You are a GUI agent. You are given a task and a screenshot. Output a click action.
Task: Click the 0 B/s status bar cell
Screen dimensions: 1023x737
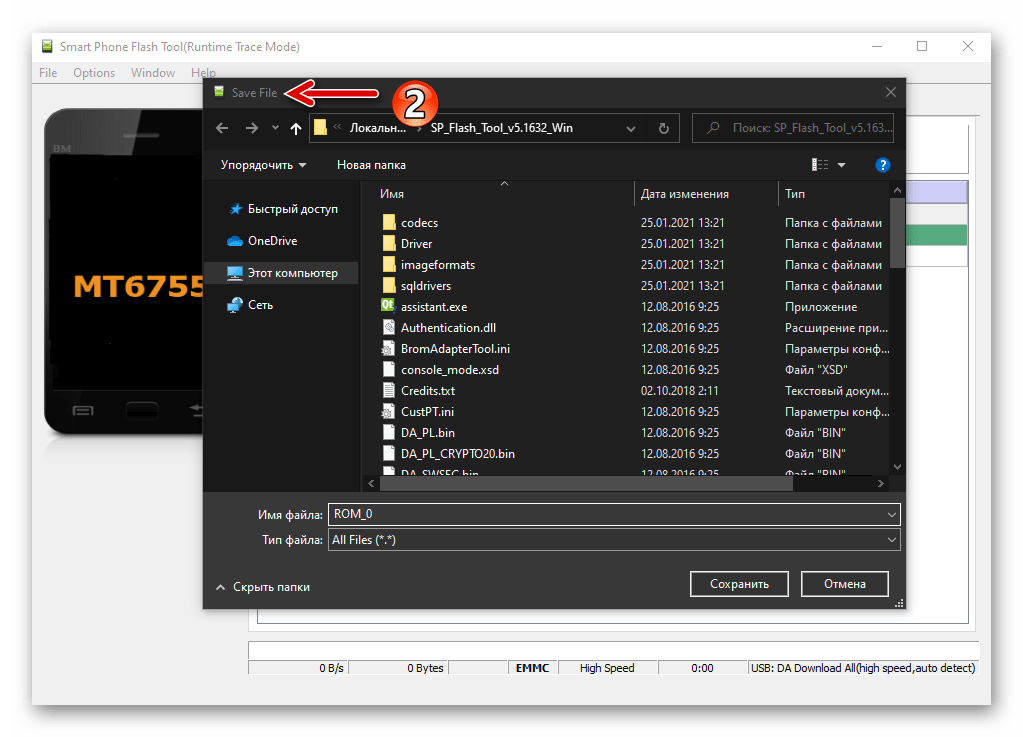point(298,668)
